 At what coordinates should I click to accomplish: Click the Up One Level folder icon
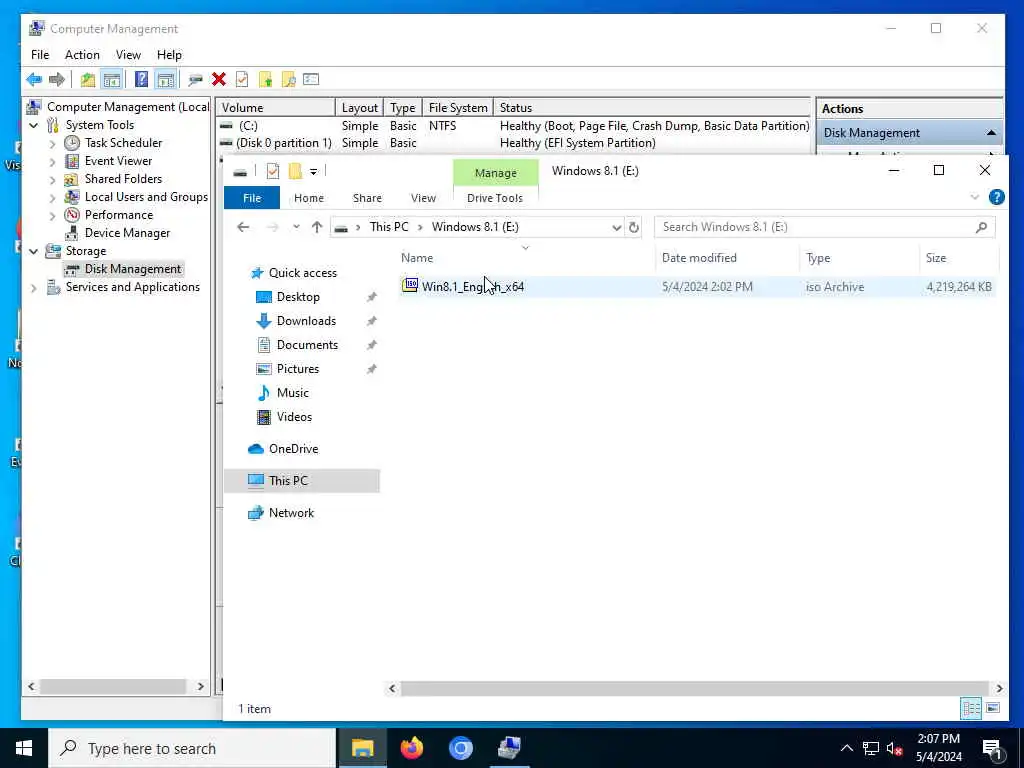pos(88,80)
